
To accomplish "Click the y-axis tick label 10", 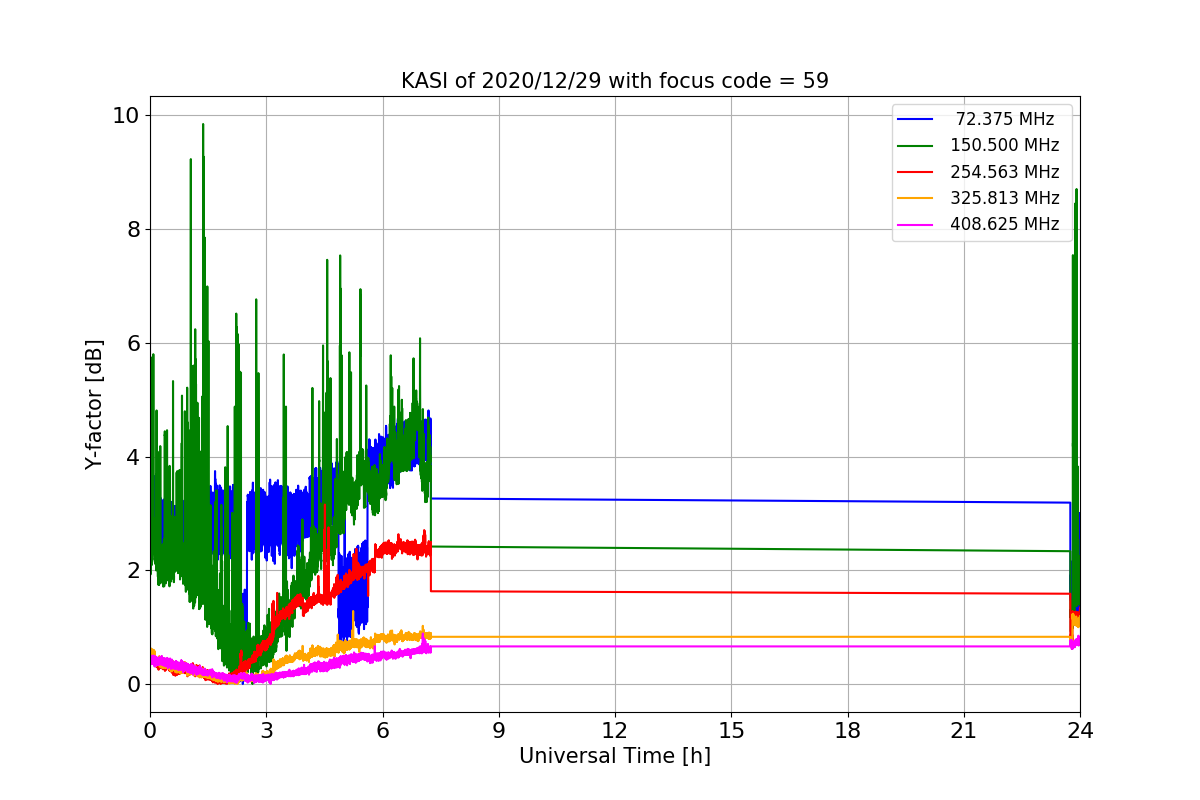I will [126, 116].
